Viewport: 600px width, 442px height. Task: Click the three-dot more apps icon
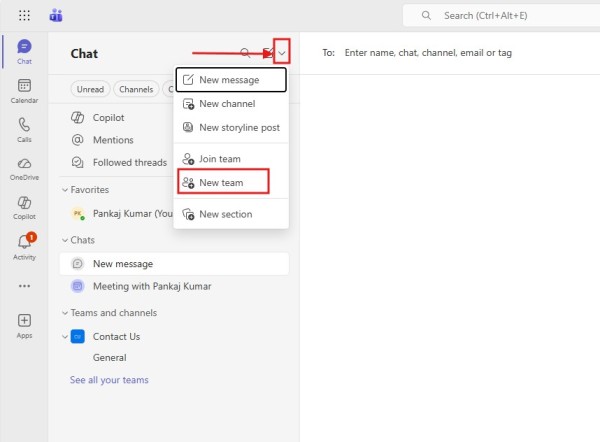[x=24, y=286]
